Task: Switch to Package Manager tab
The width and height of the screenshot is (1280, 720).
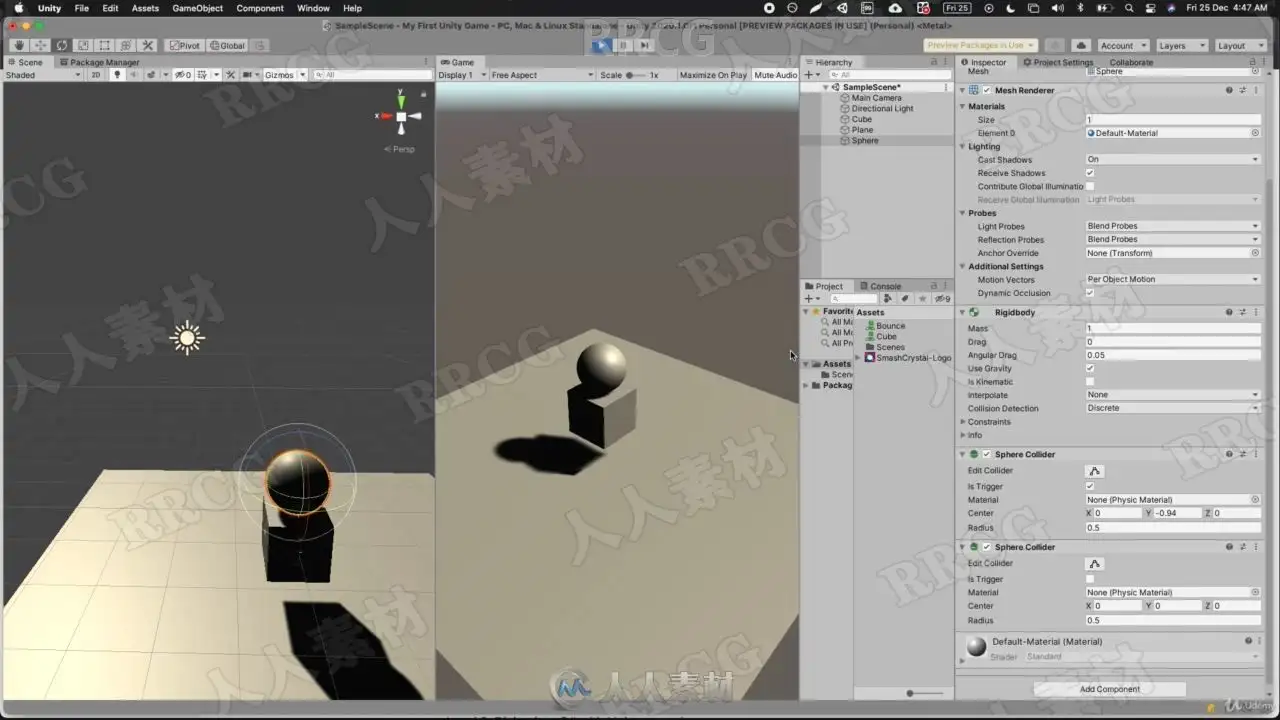Action: point(99,62)
